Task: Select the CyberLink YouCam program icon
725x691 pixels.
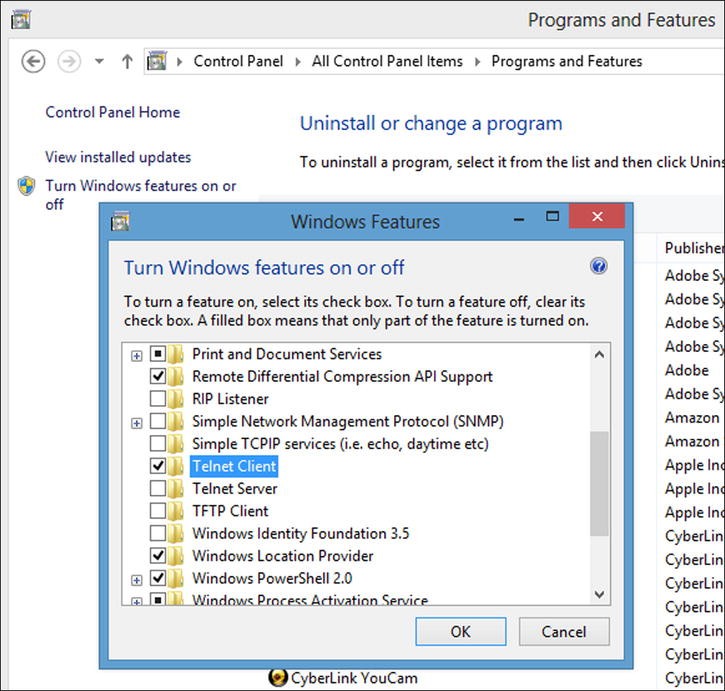Action: pyautogui.click(x=277, y=677)
